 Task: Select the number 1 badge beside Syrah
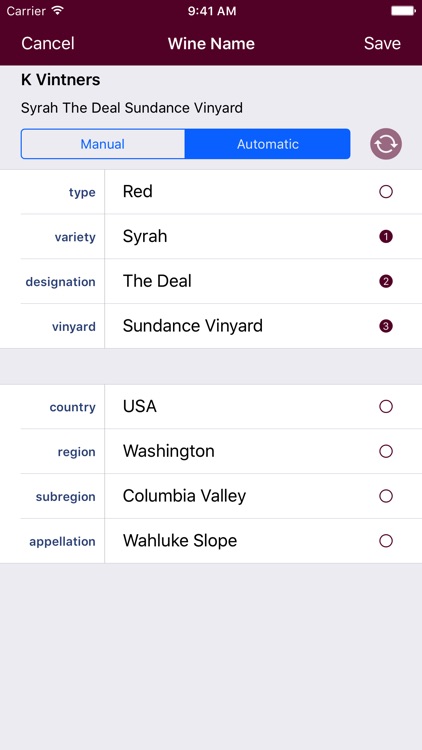(x=386, y=236)
